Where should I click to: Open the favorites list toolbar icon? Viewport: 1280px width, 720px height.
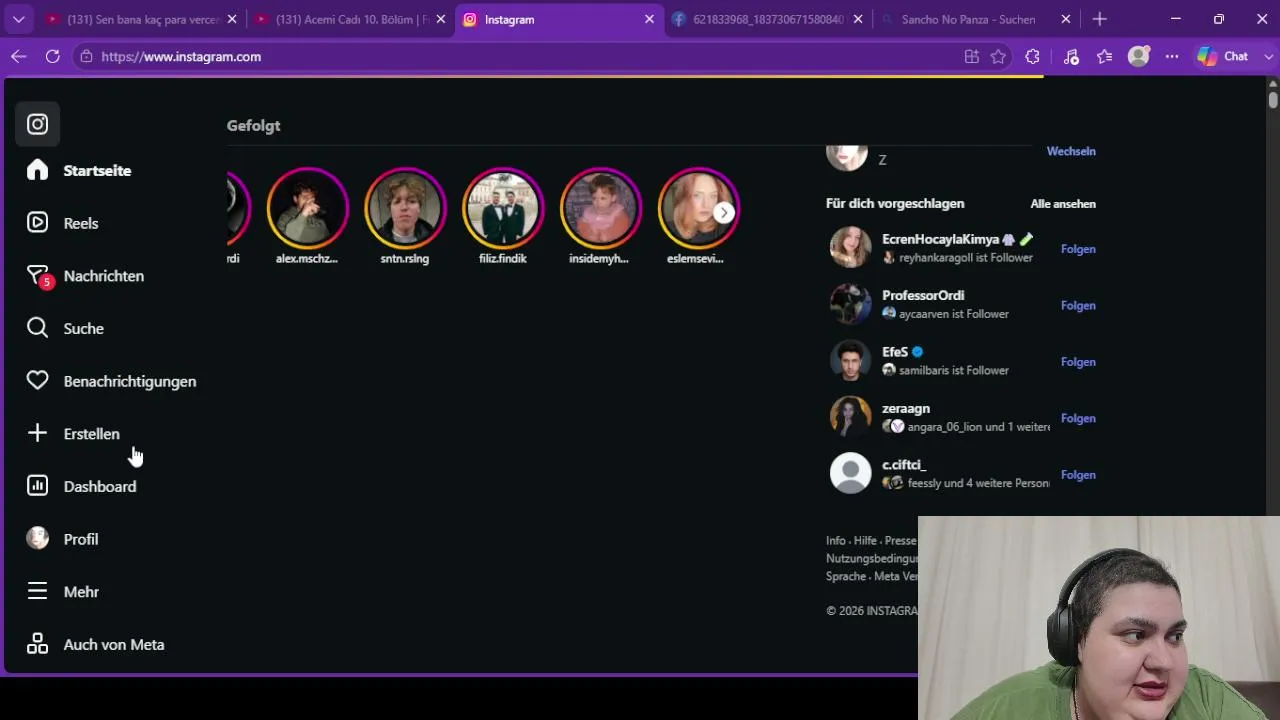[x=1105, y=57]
